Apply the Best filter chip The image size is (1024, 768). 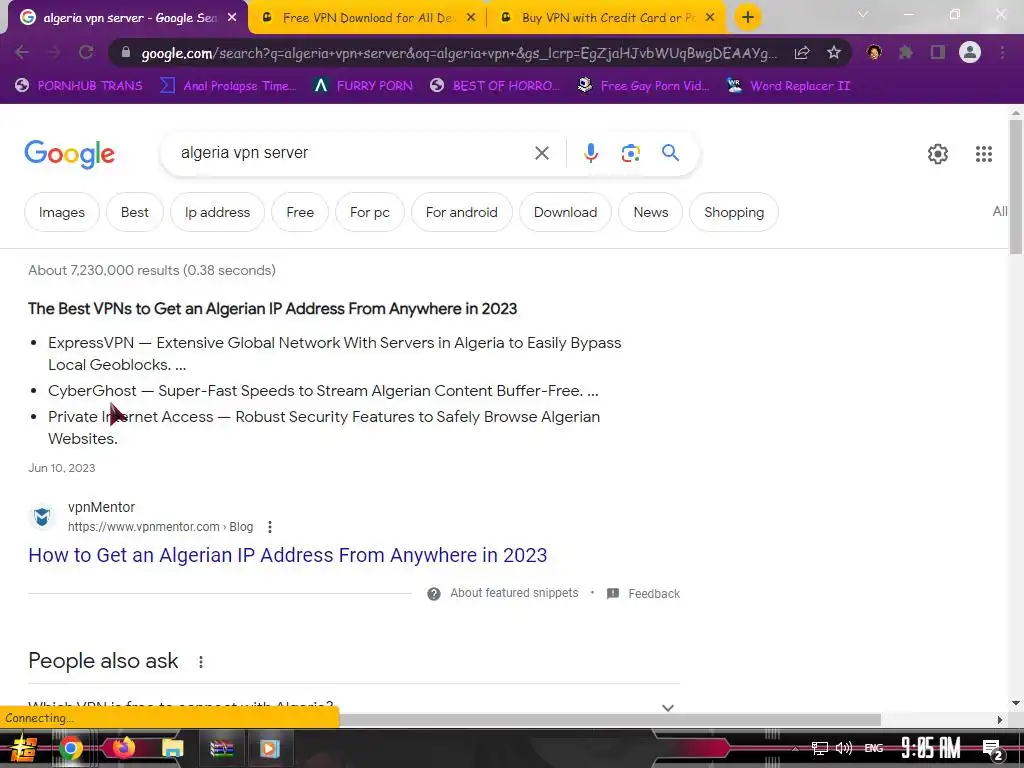pyautogui.click(x=135, y=212)
